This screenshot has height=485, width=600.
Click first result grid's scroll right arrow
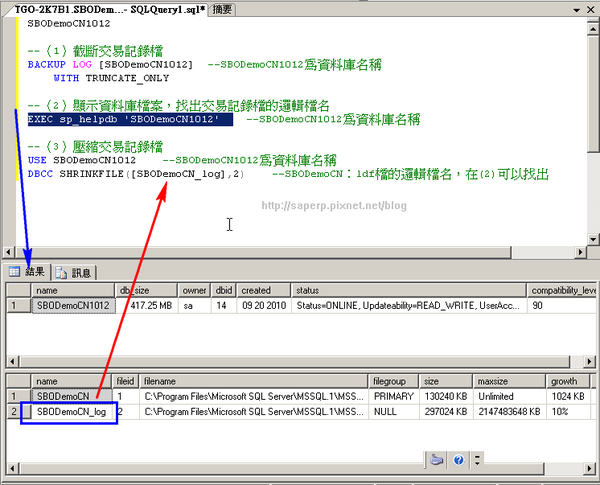[590, 361]
